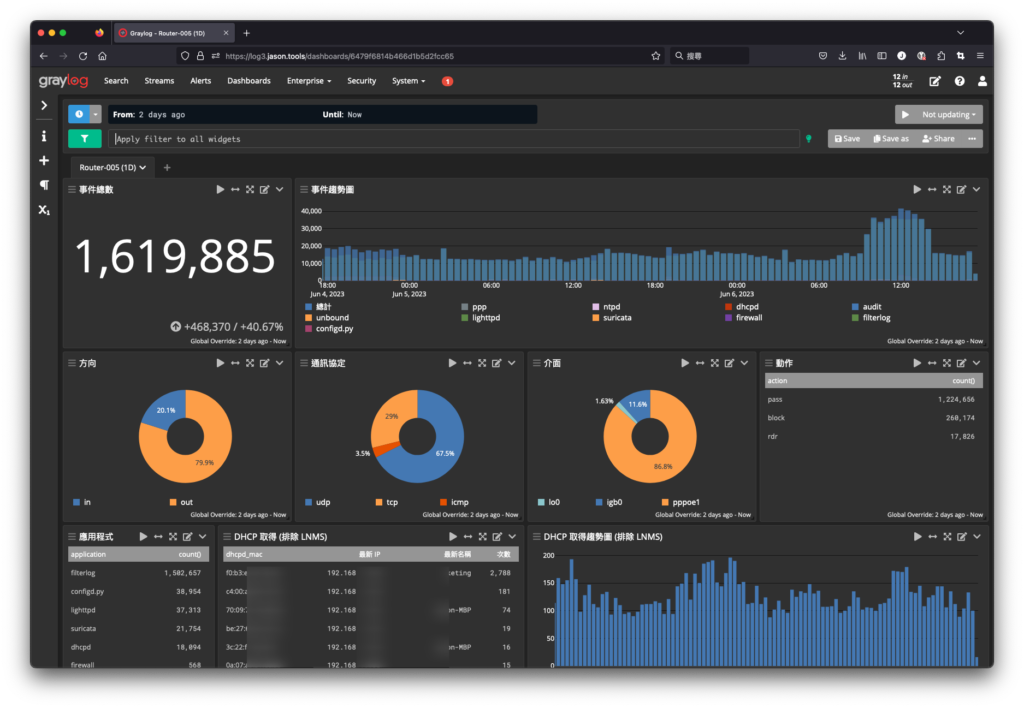This screenshot has width=1024, height=708.
Task: Open the Alerts menu item
Action: pyautogui.click(x=200, y=81)
